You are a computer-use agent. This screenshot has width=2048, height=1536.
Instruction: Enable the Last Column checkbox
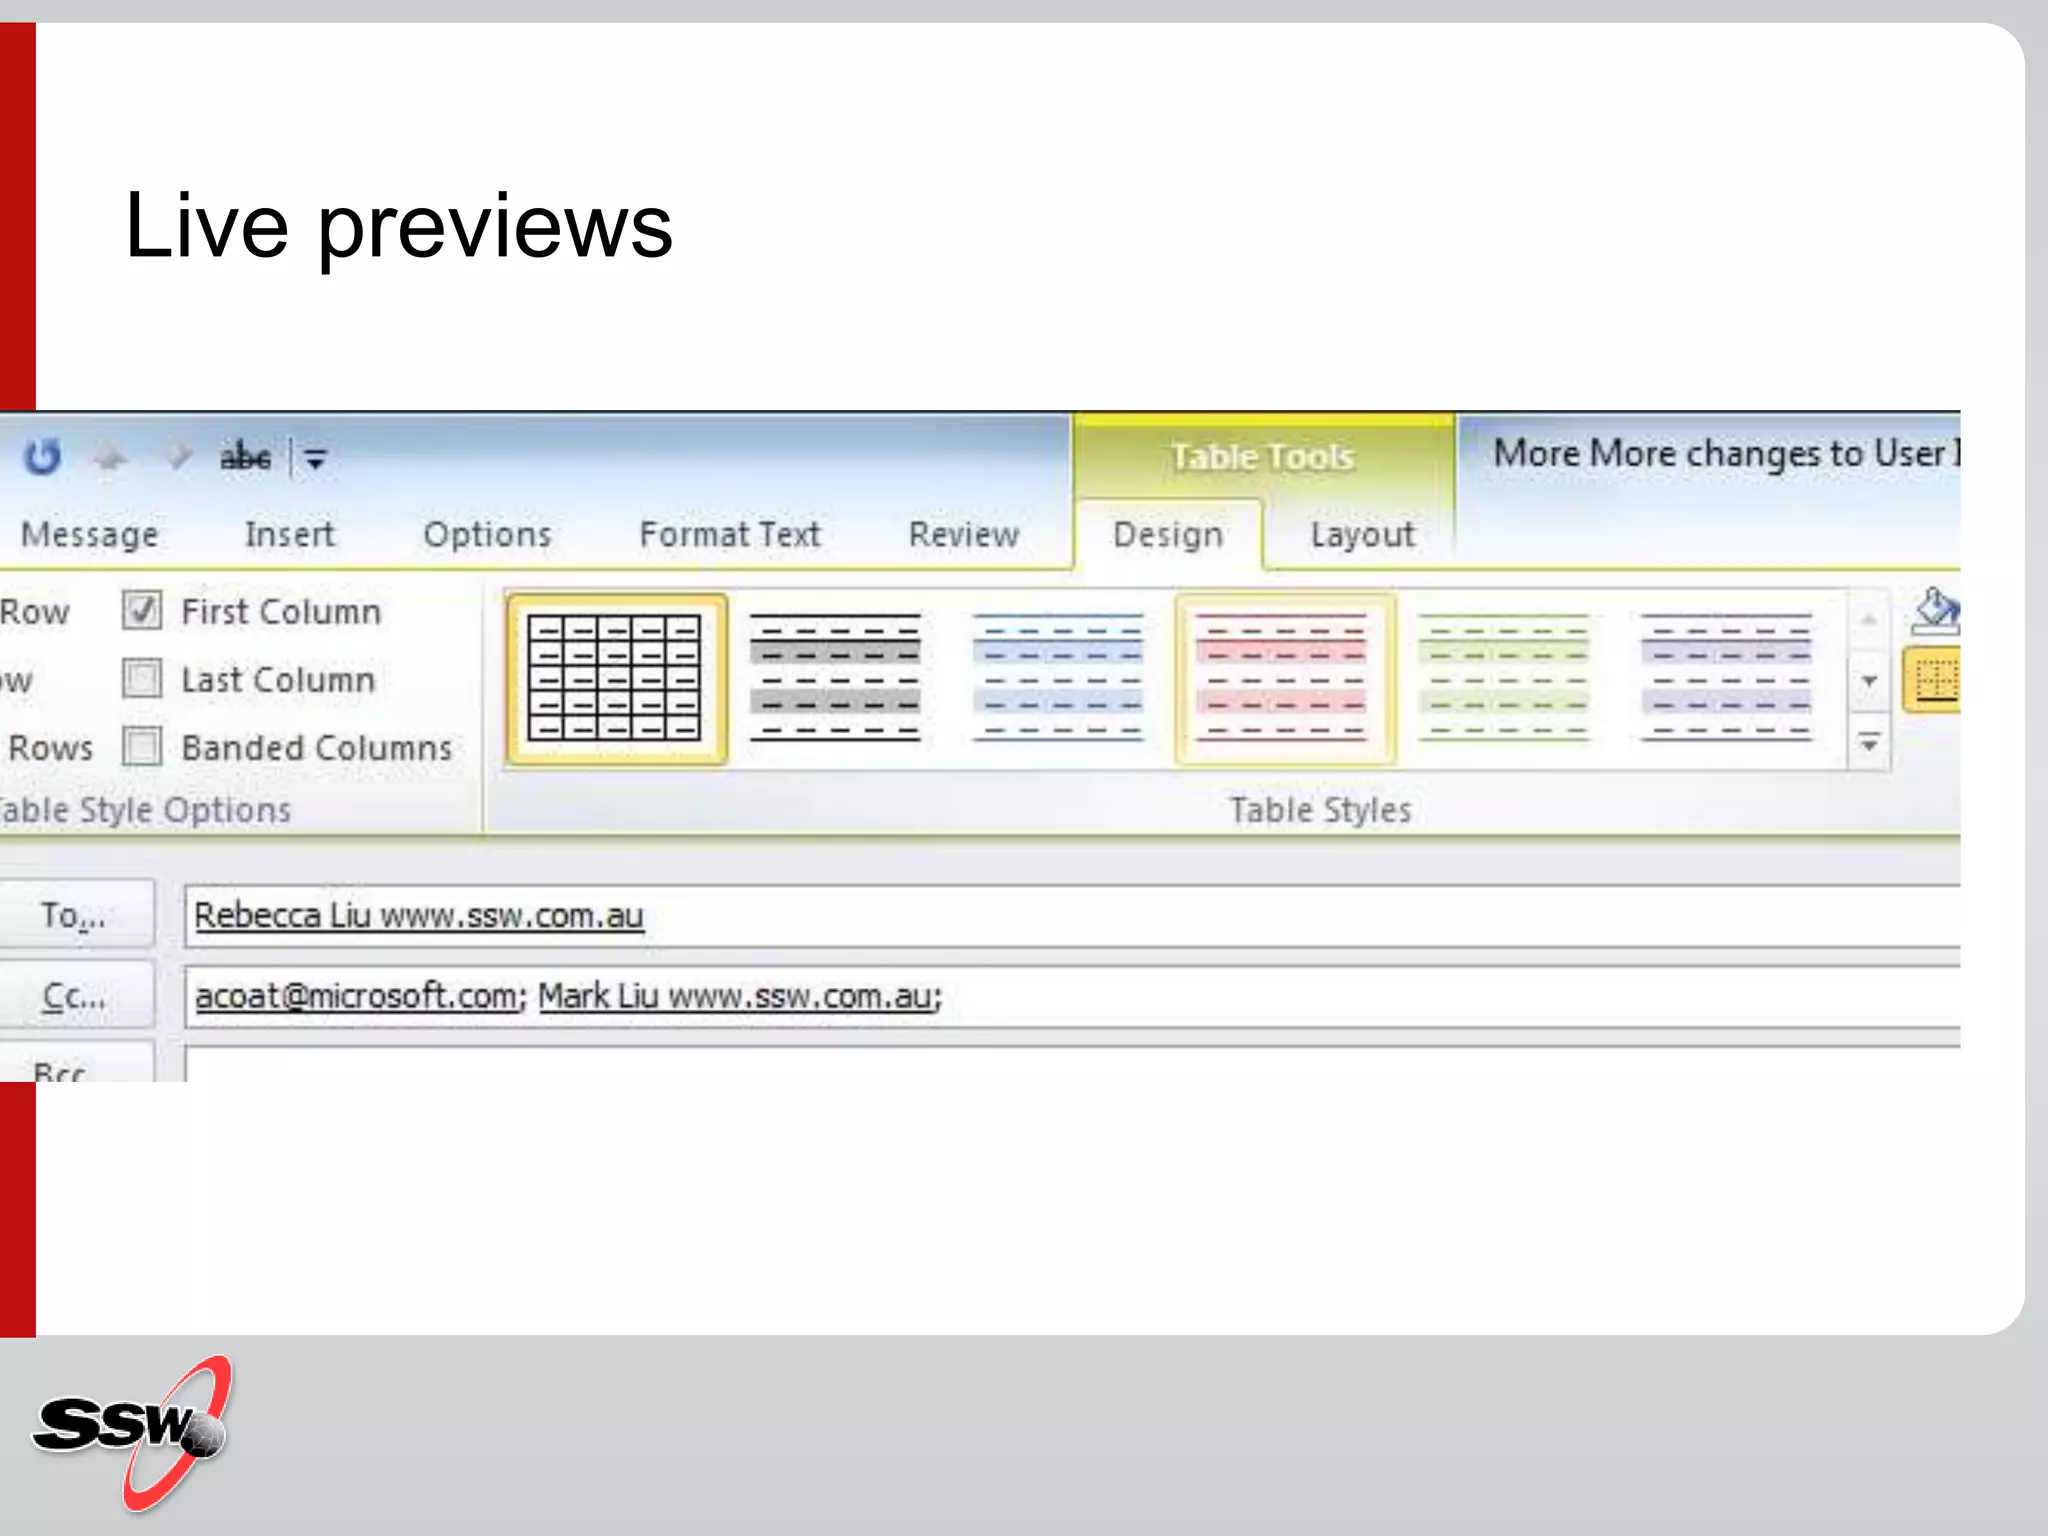[142, 678]
